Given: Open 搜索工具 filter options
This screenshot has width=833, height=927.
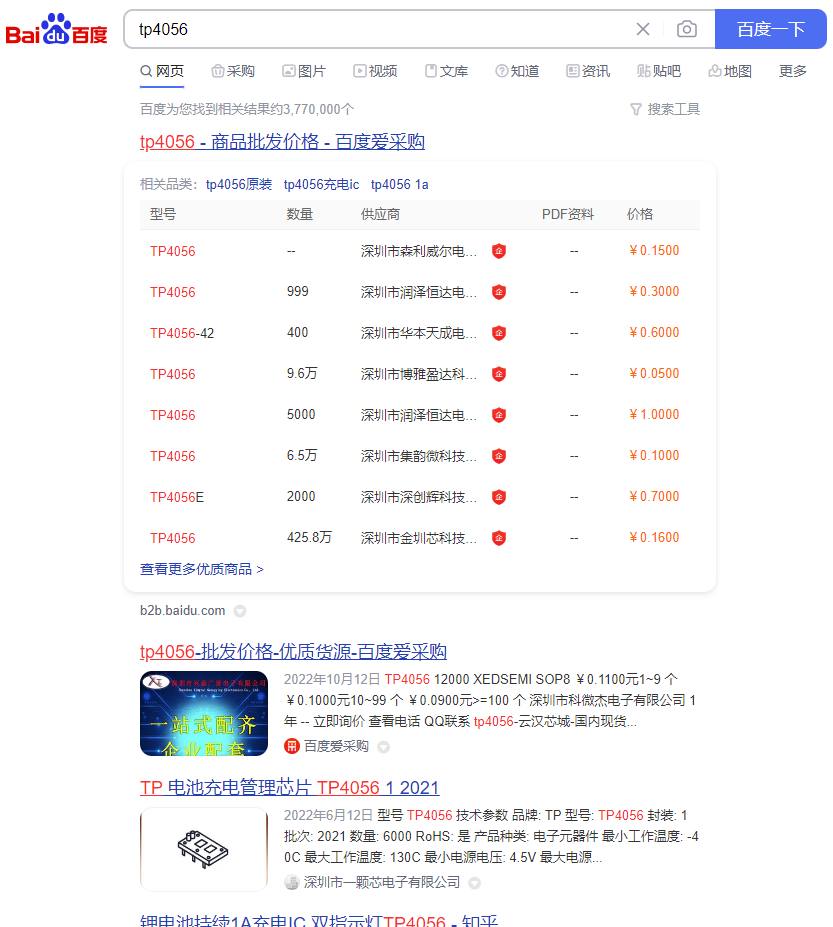Looking at the screenshot, I should pos(665,109).
